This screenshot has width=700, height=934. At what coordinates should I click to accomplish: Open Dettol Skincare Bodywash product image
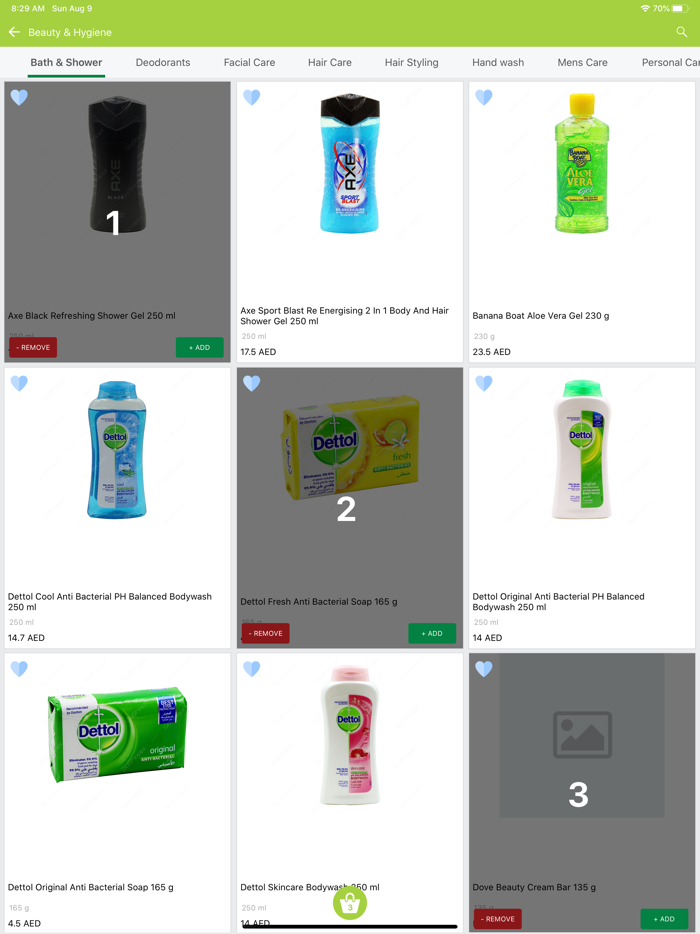click(x=350, y=736)
